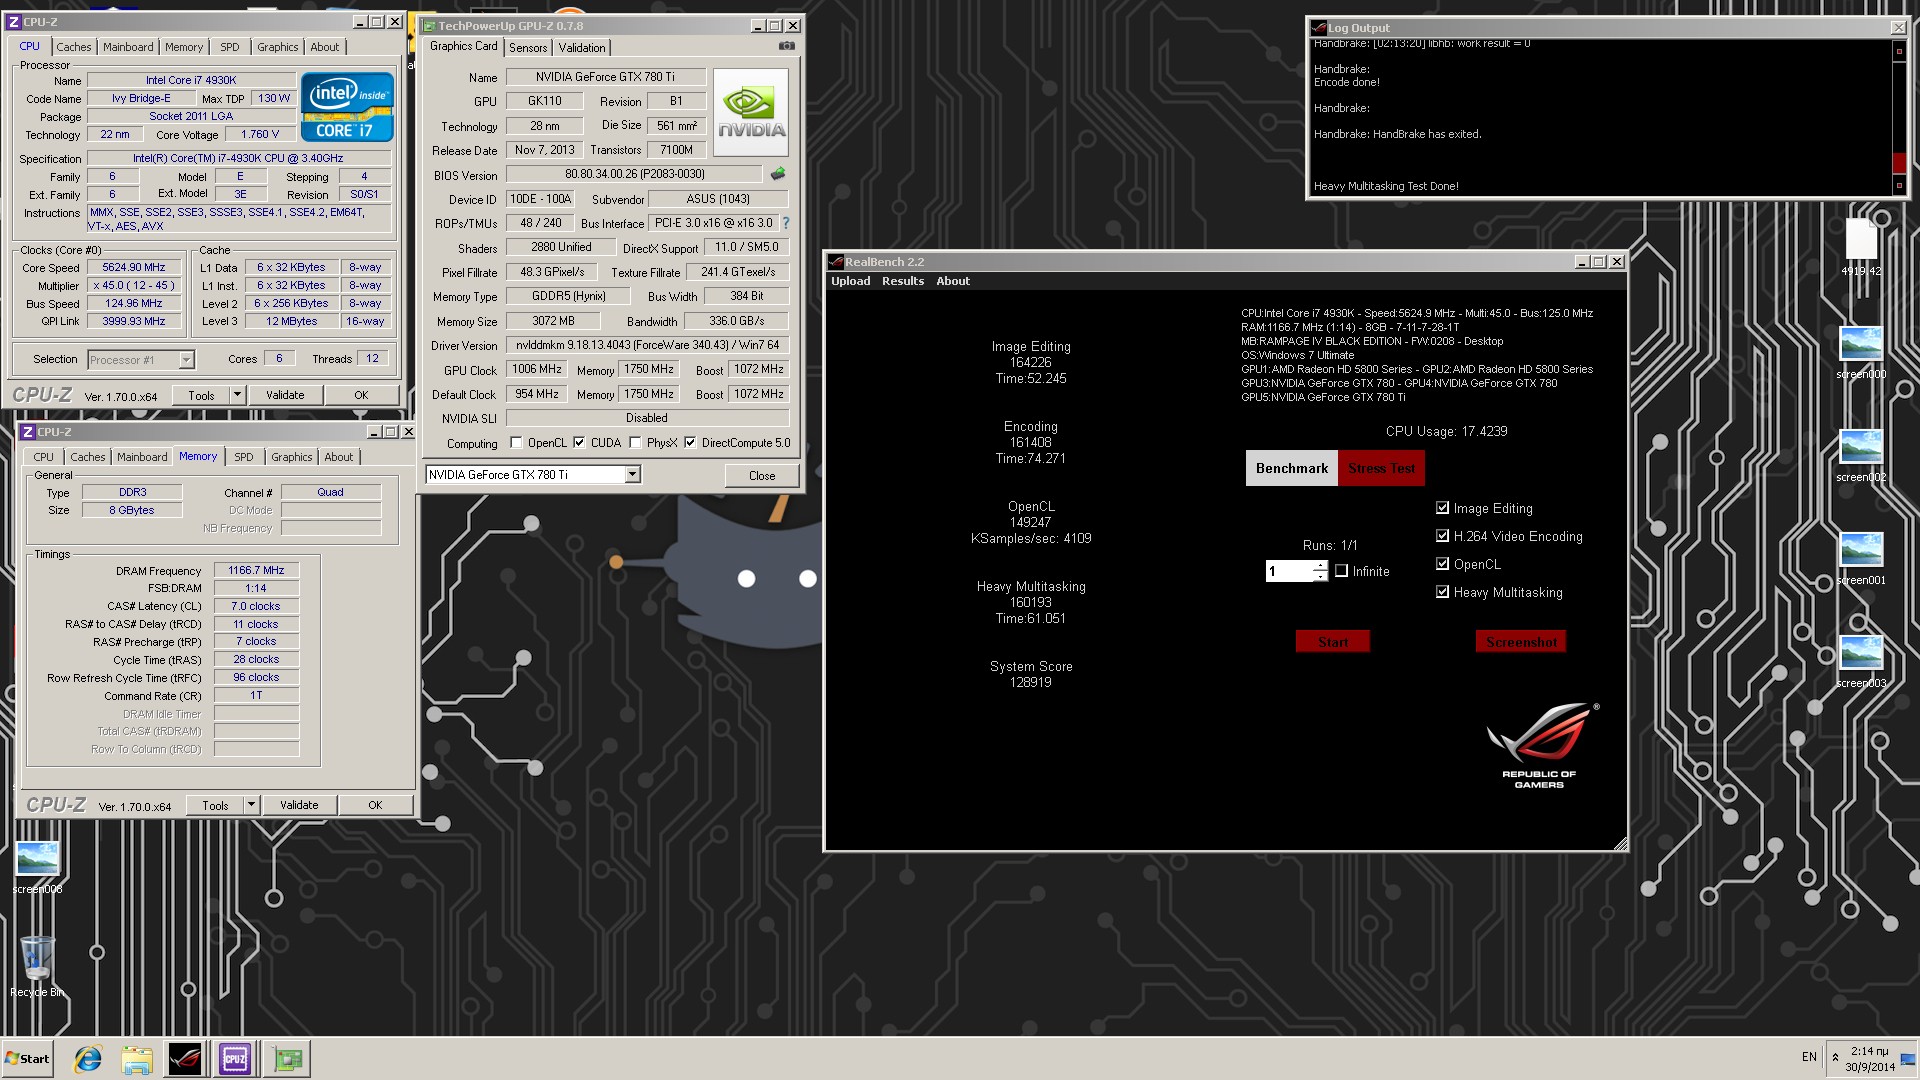Open screen008 desktop image file
This screenshot has width=1920, height=1080.
click(x=37, y=866)
